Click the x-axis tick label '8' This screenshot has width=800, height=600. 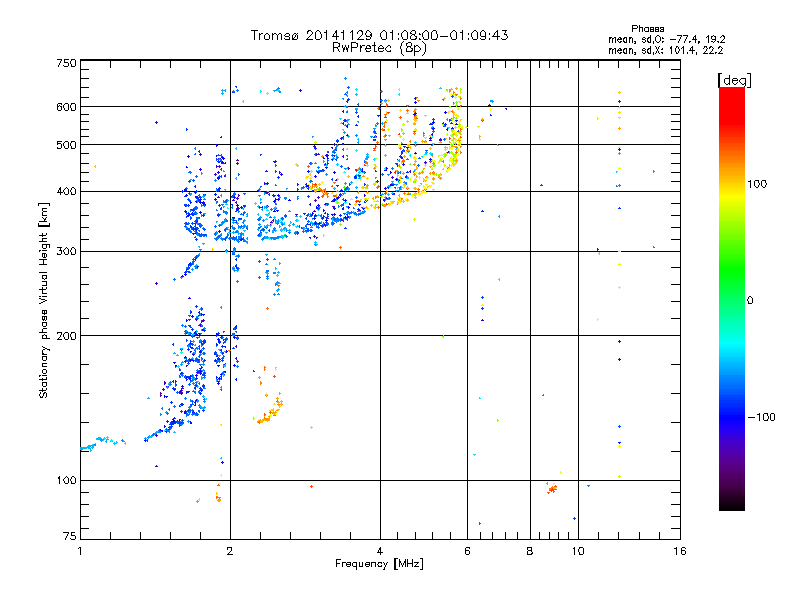pyautogui.click(x=530, y=551)
